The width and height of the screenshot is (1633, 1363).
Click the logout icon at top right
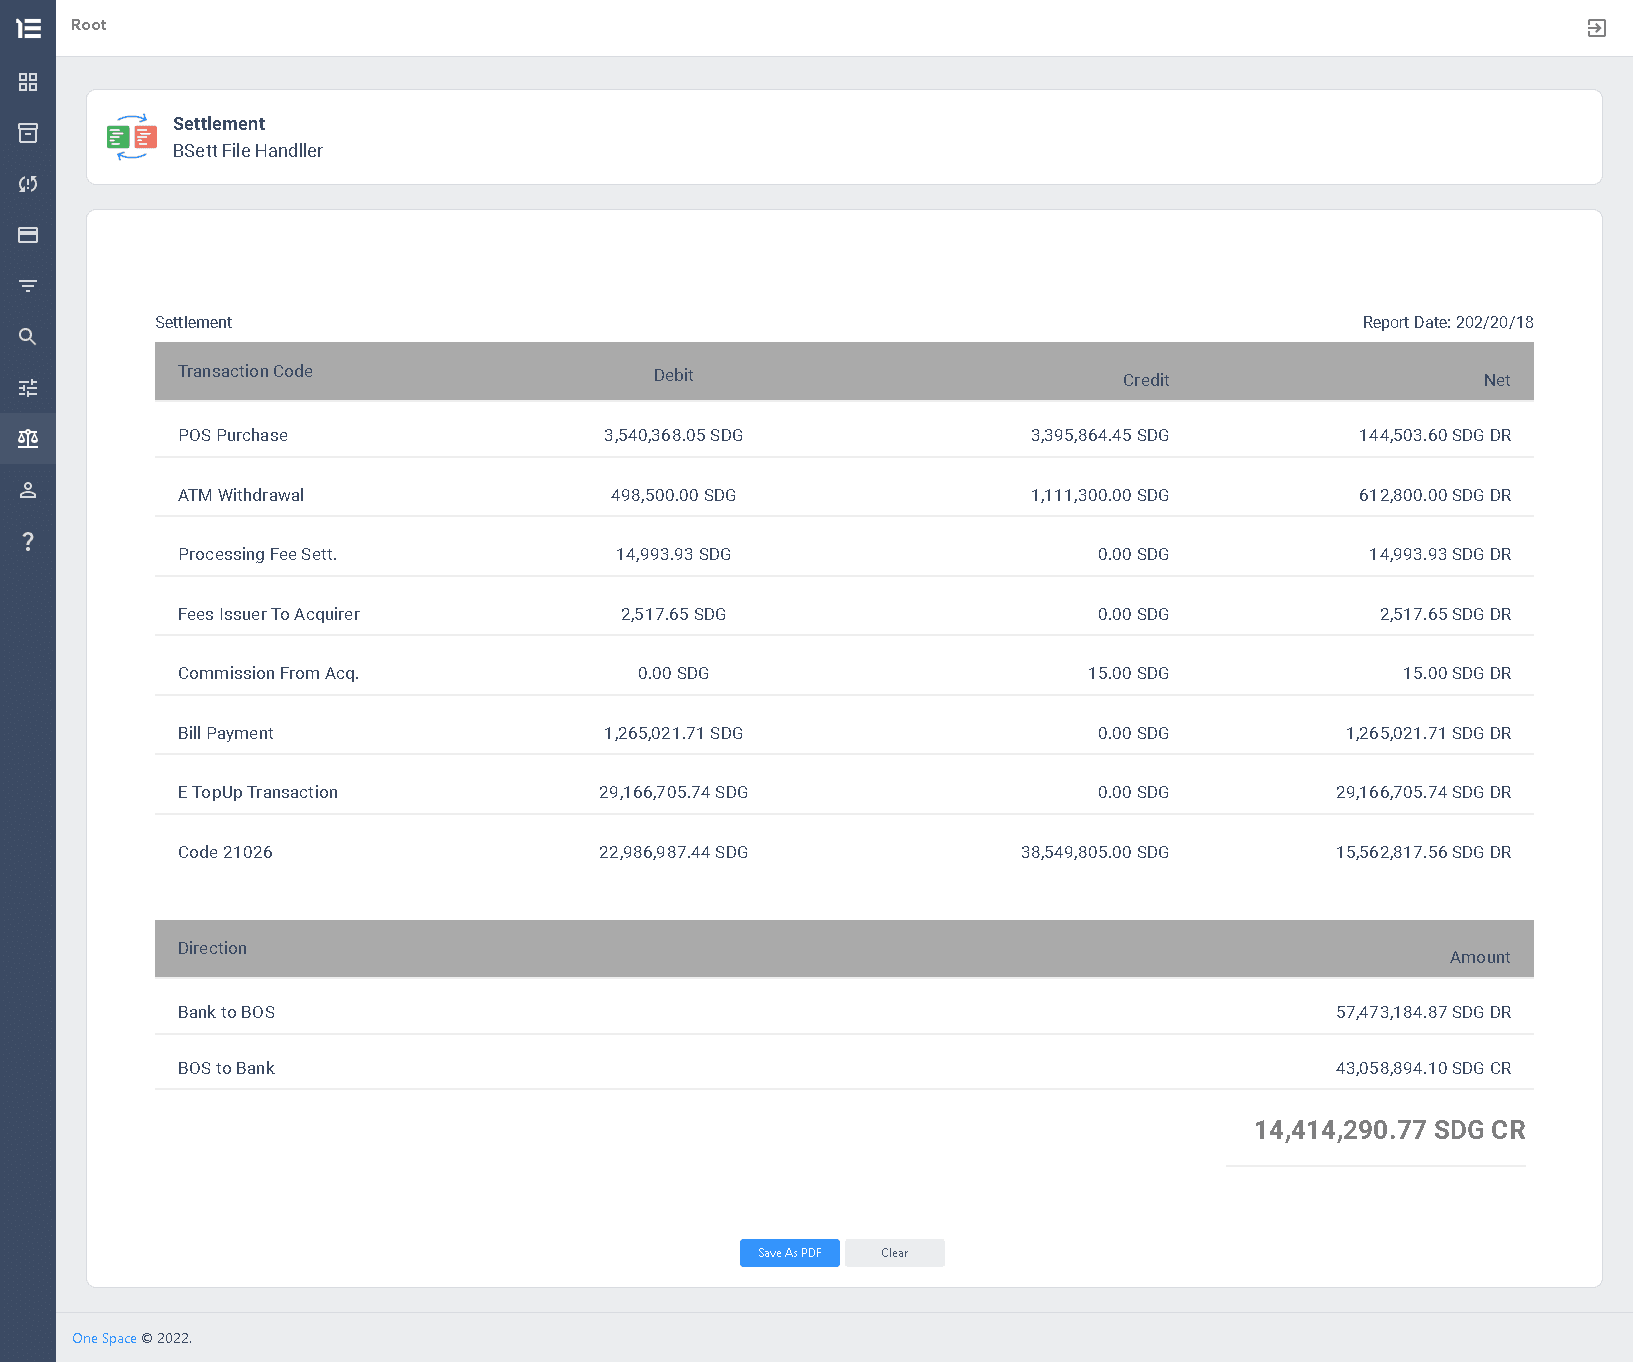(1596, 28)
